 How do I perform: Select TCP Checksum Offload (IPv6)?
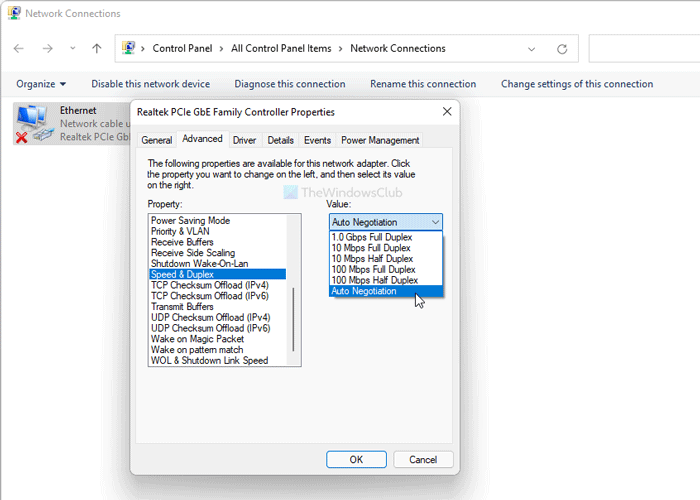217,296
